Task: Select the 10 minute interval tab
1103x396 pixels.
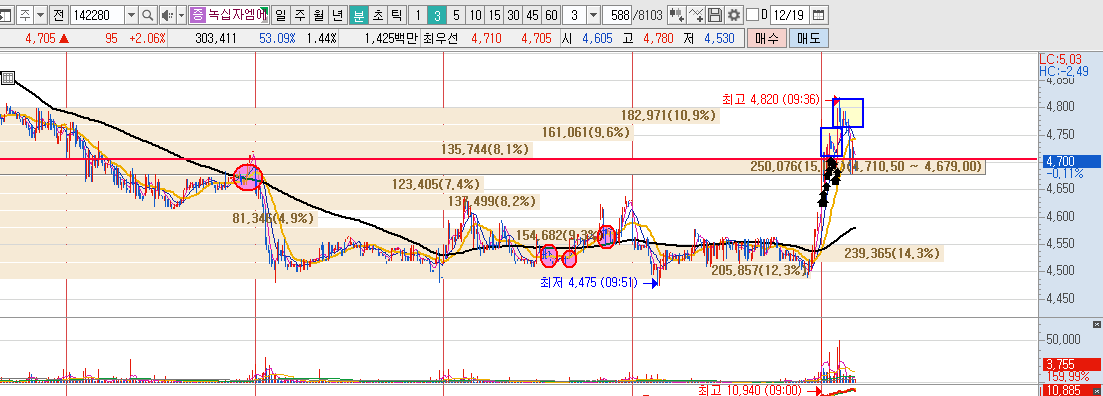Action: pos(476,14)
